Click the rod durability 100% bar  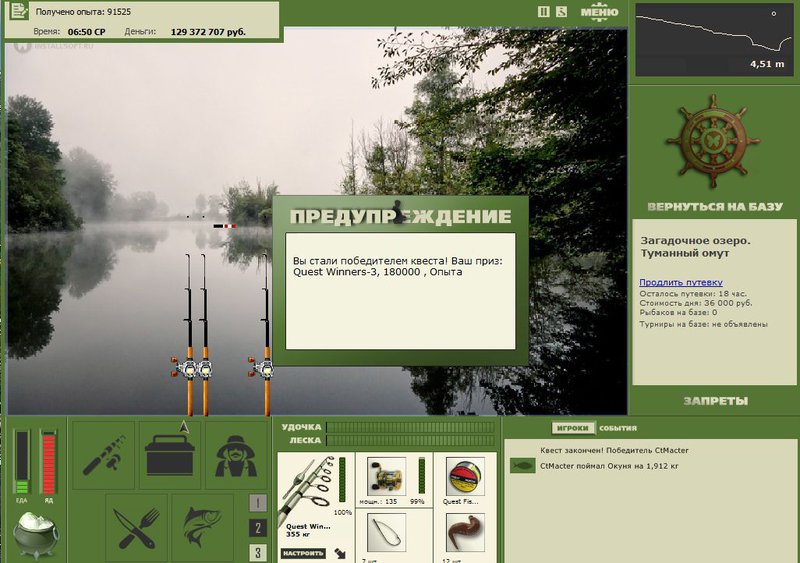(342, 480)
